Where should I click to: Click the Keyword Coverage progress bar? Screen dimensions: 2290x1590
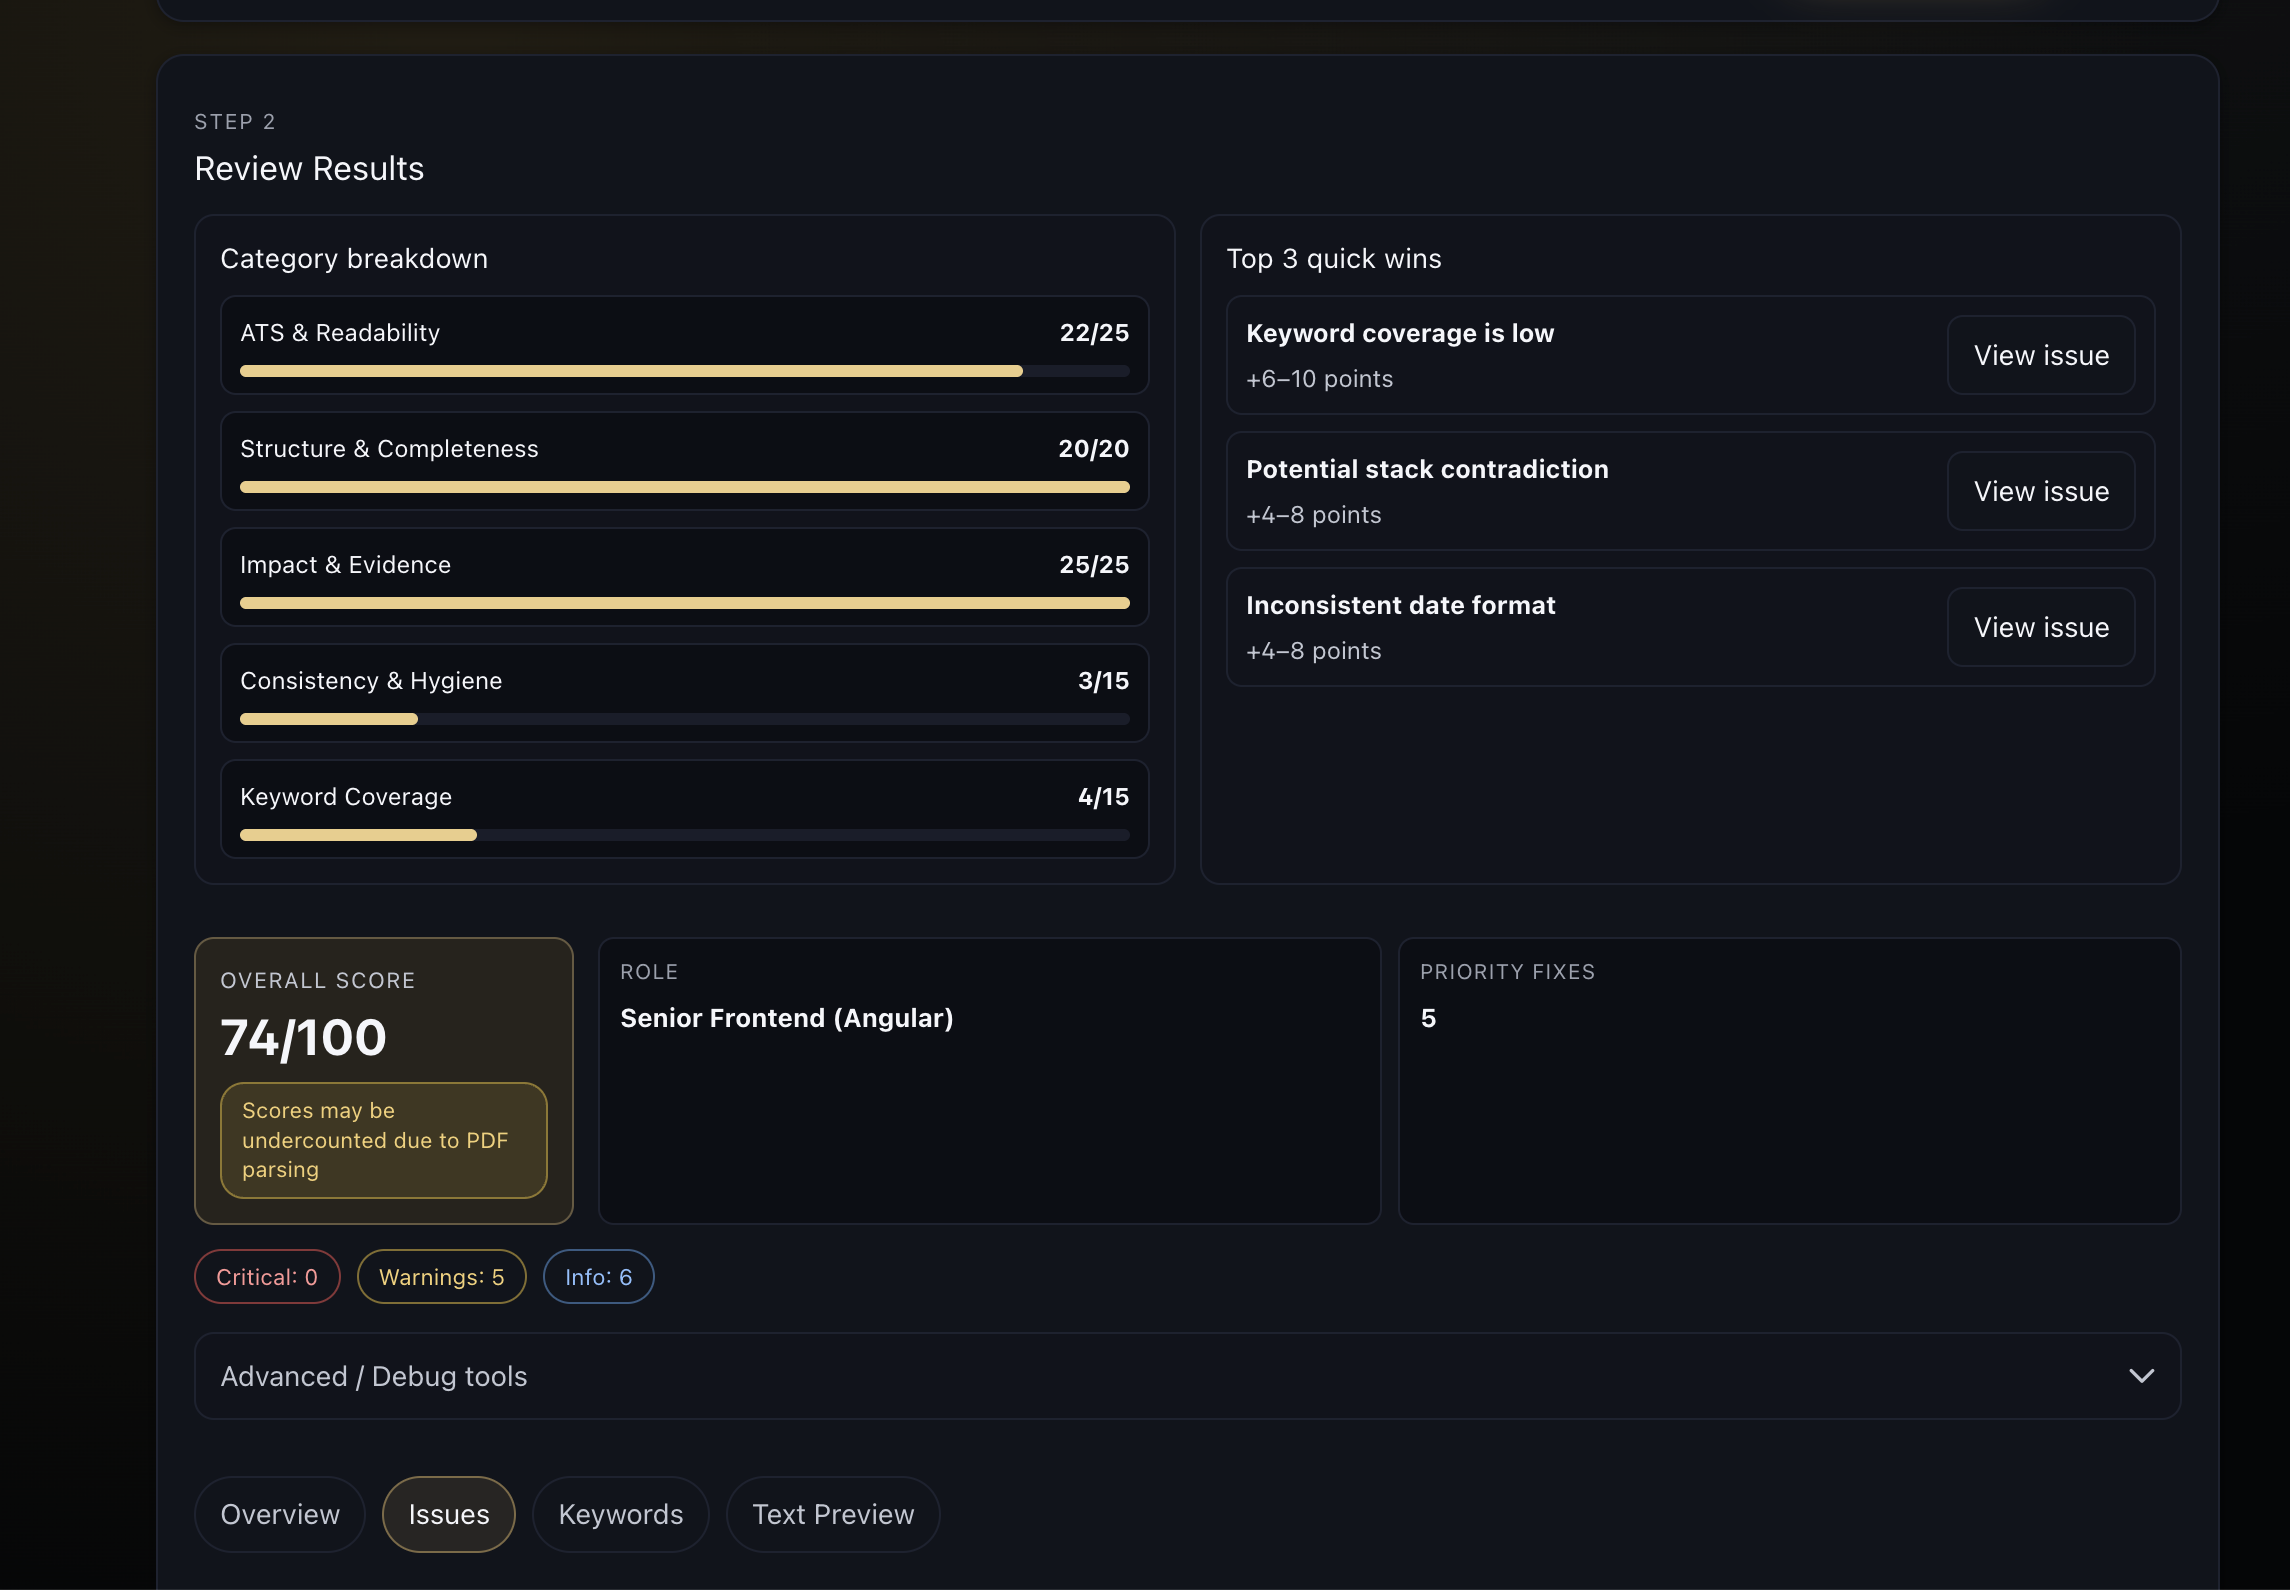(684, 834)
